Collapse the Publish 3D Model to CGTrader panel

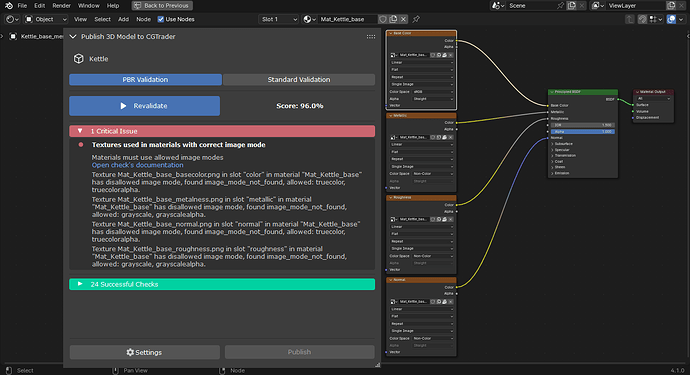[73, 37]
